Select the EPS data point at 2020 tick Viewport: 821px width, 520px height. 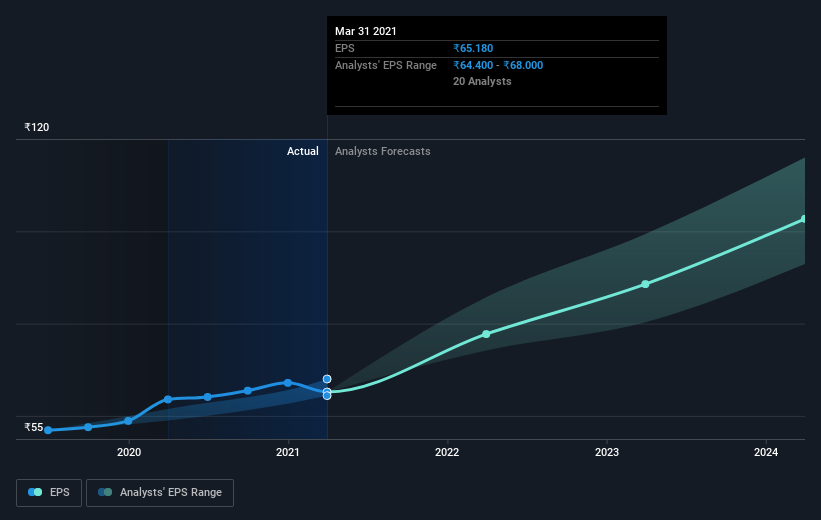coord(128,421)
